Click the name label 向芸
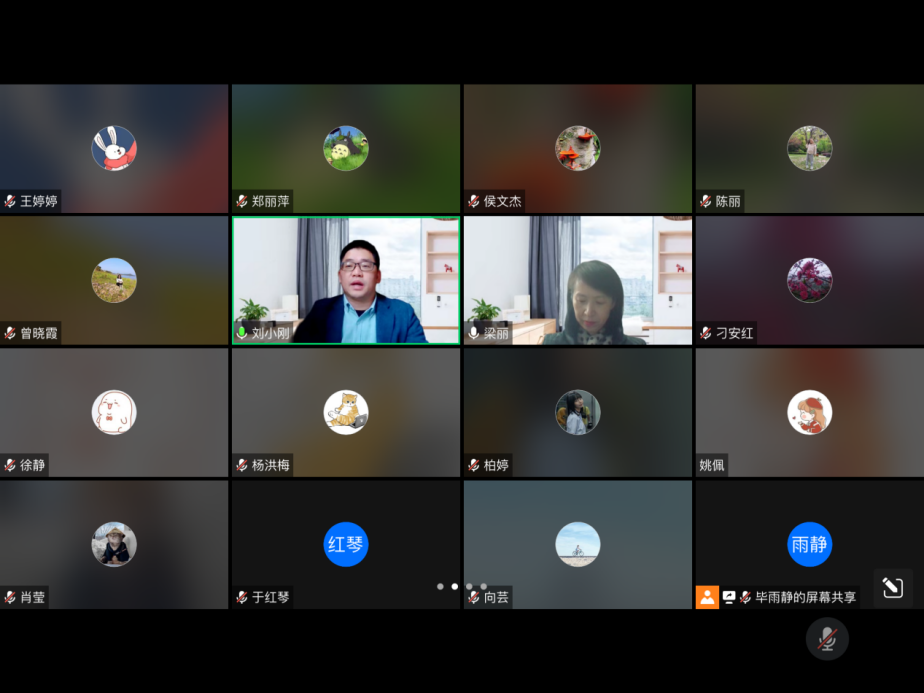This screenshot has width=924, height=693. [496, 597]
